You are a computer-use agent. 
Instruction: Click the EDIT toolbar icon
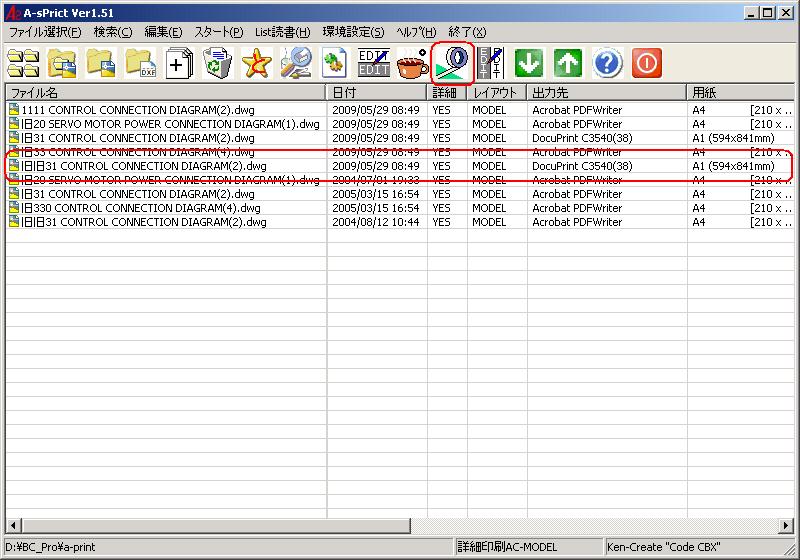373,64
